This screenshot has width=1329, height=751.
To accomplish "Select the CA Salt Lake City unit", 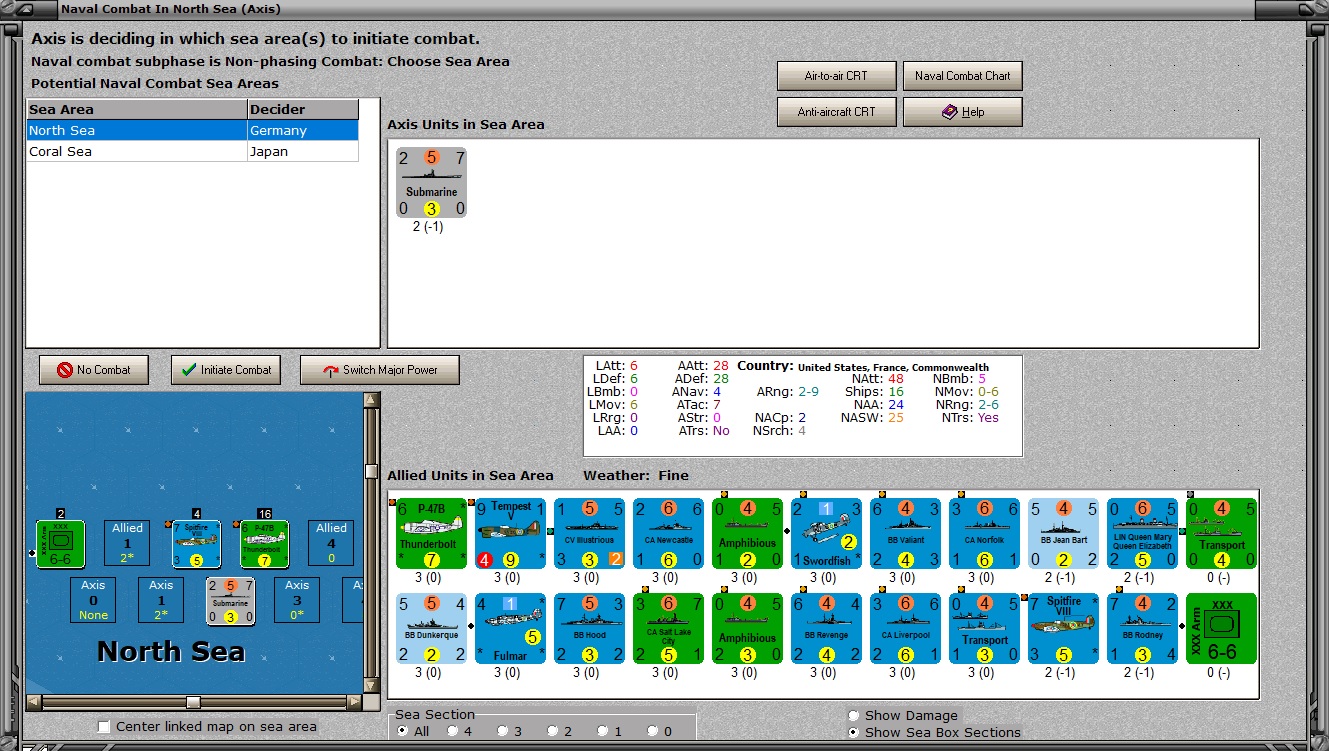I will pyautogui.click(x=669, y=628).
